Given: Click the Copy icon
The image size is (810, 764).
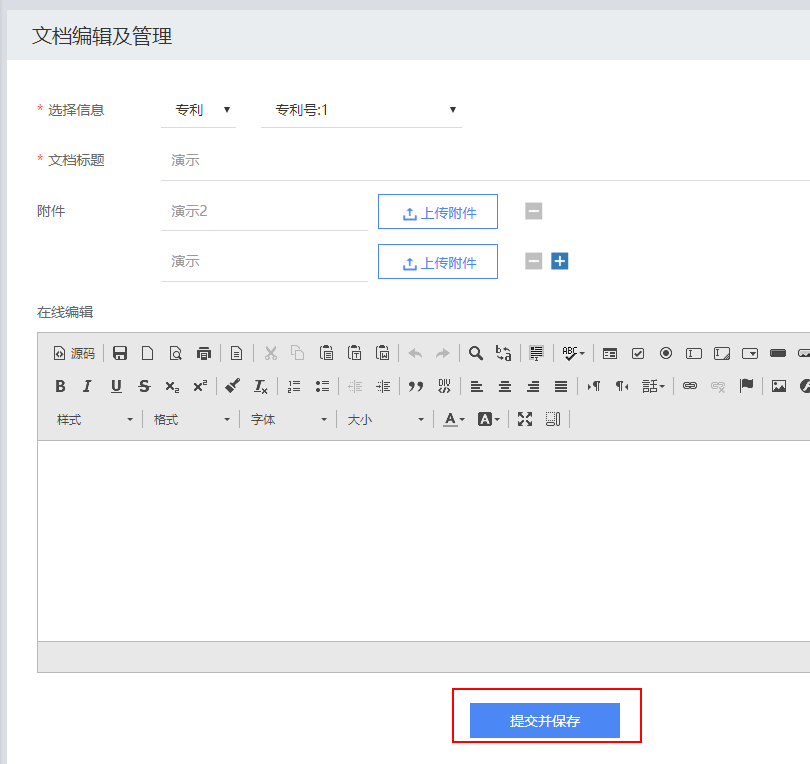Looking at the screenshot, I should pyautogui.click(x=298, y=353).
